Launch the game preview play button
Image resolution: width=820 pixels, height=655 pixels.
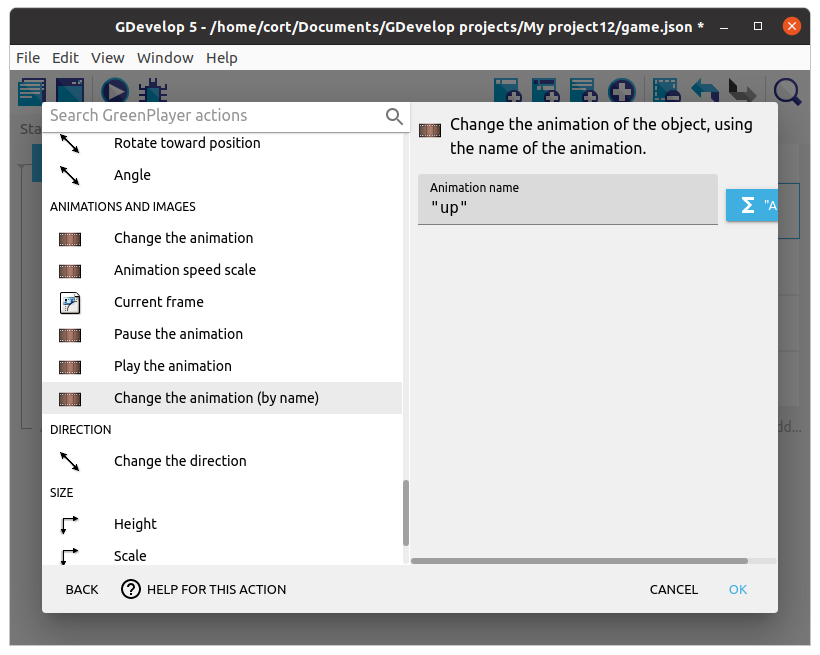point(115,90)
